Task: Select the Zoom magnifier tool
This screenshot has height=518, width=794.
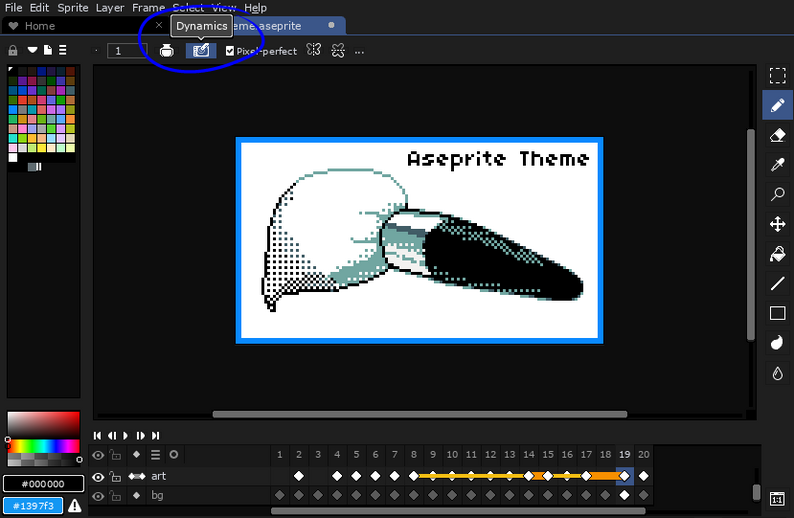Action: point(777,194)
